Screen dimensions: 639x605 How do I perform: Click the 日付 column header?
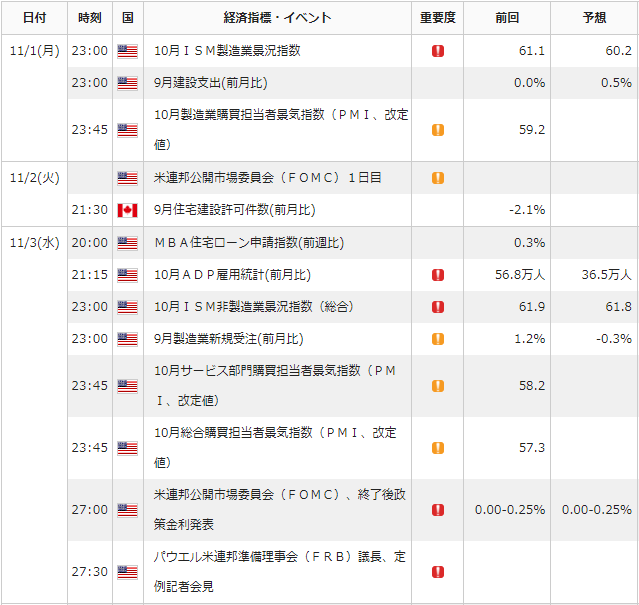(x=35, y=18)
